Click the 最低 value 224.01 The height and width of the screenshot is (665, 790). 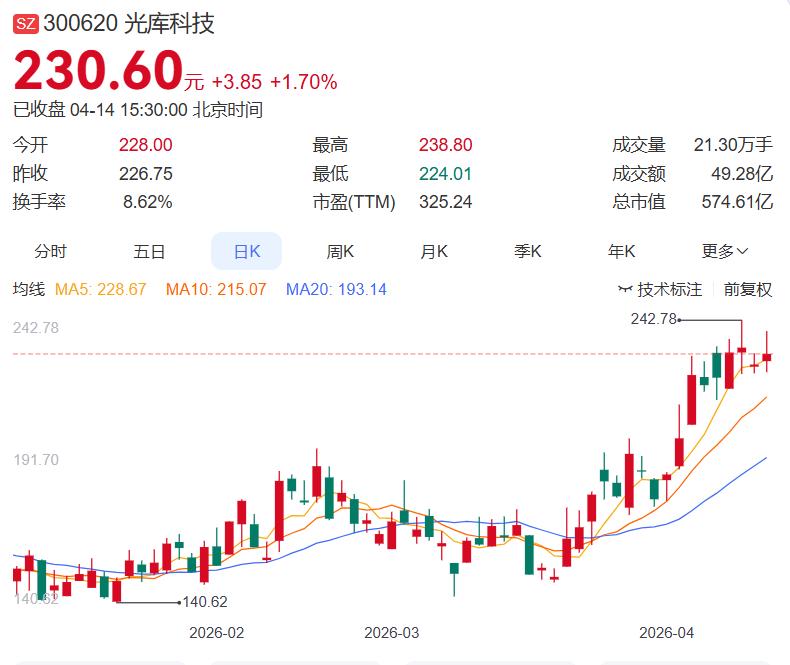point(445,174)
